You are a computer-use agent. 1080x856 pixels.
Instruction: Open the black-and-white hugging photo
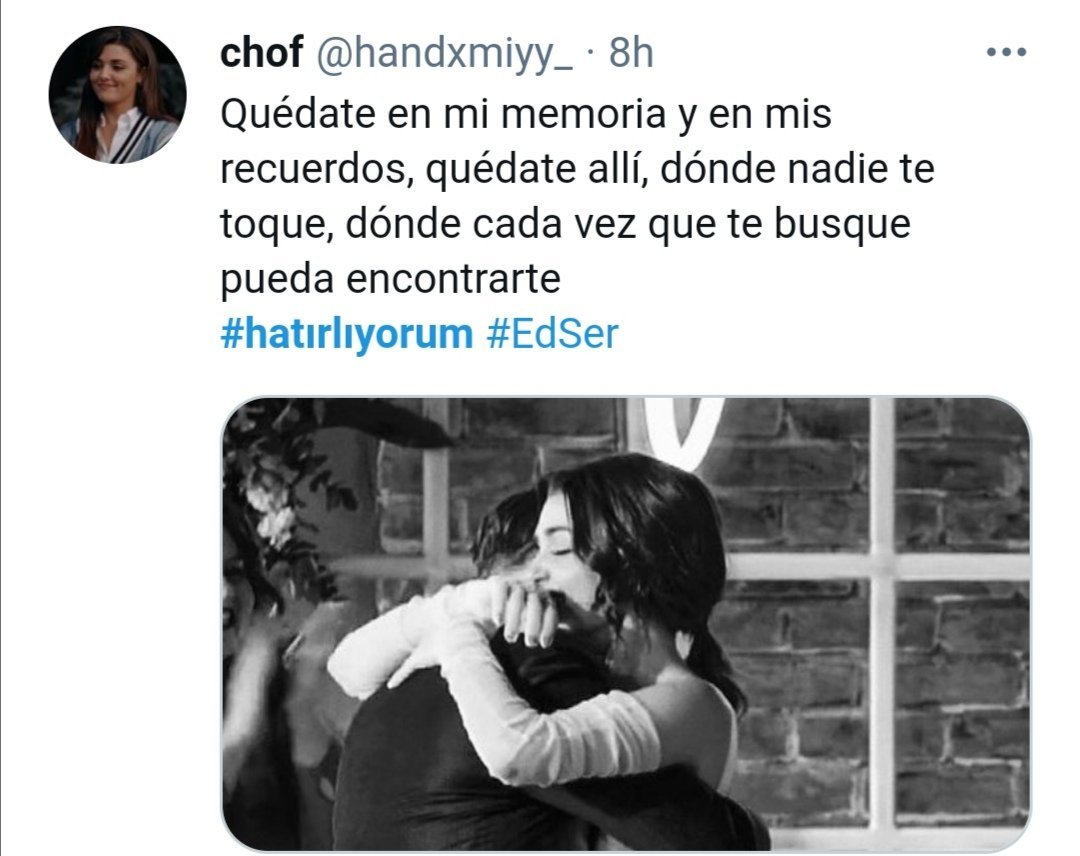coord(625,623)
